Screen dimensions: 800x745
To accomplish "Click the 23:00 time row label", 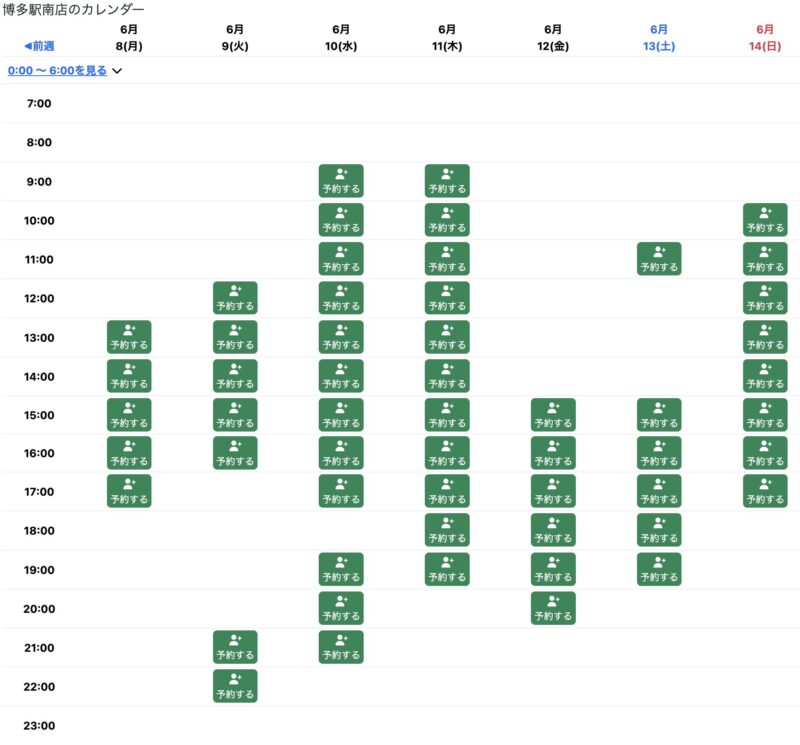I will 39,725.
